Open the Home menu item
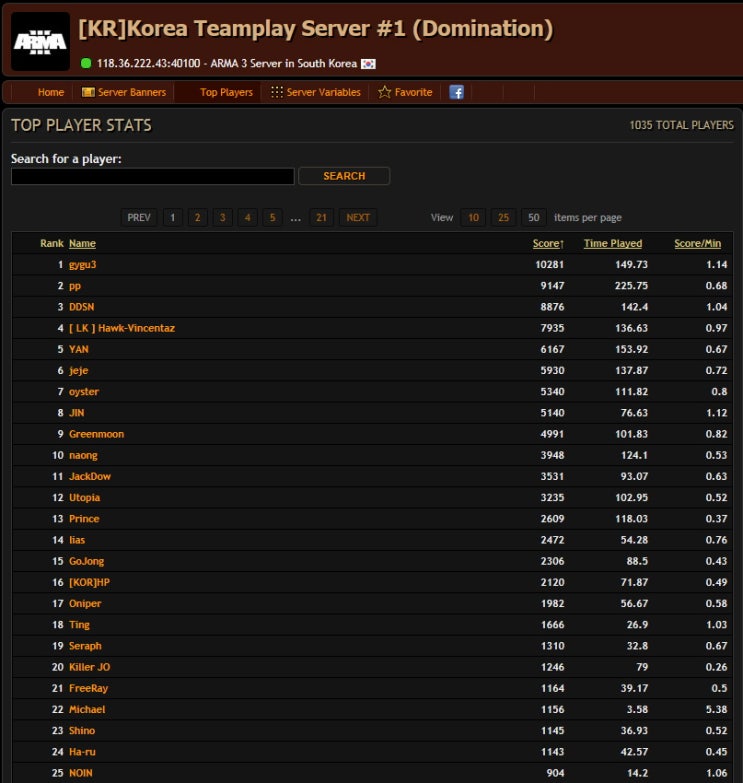 51,92
